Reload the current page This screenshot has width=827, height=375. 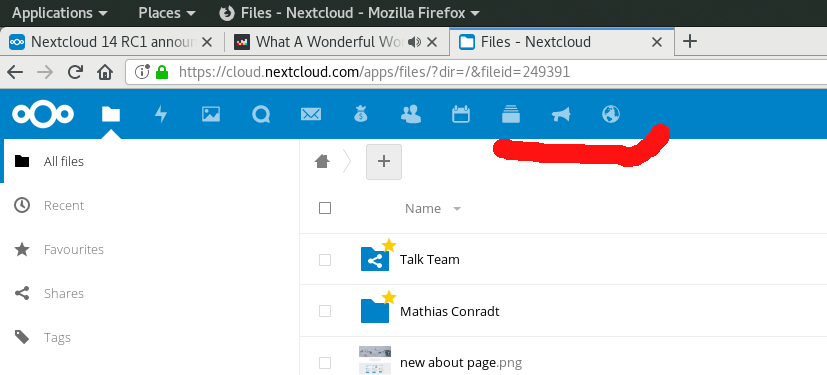[x=75, y=72]
